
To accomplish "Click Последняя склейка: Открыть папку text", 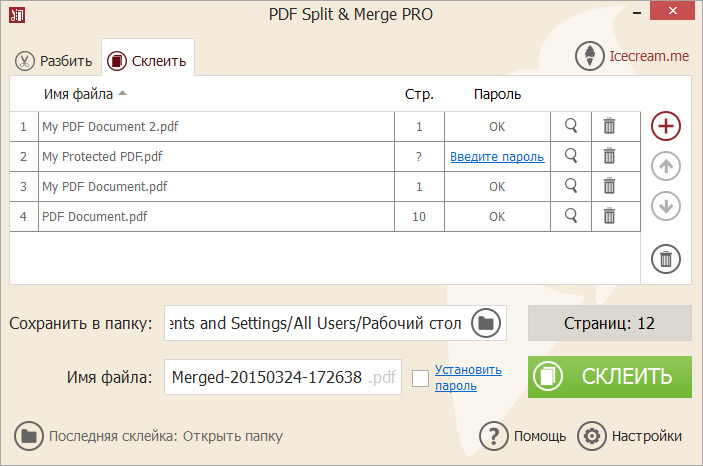I will 166,436.
